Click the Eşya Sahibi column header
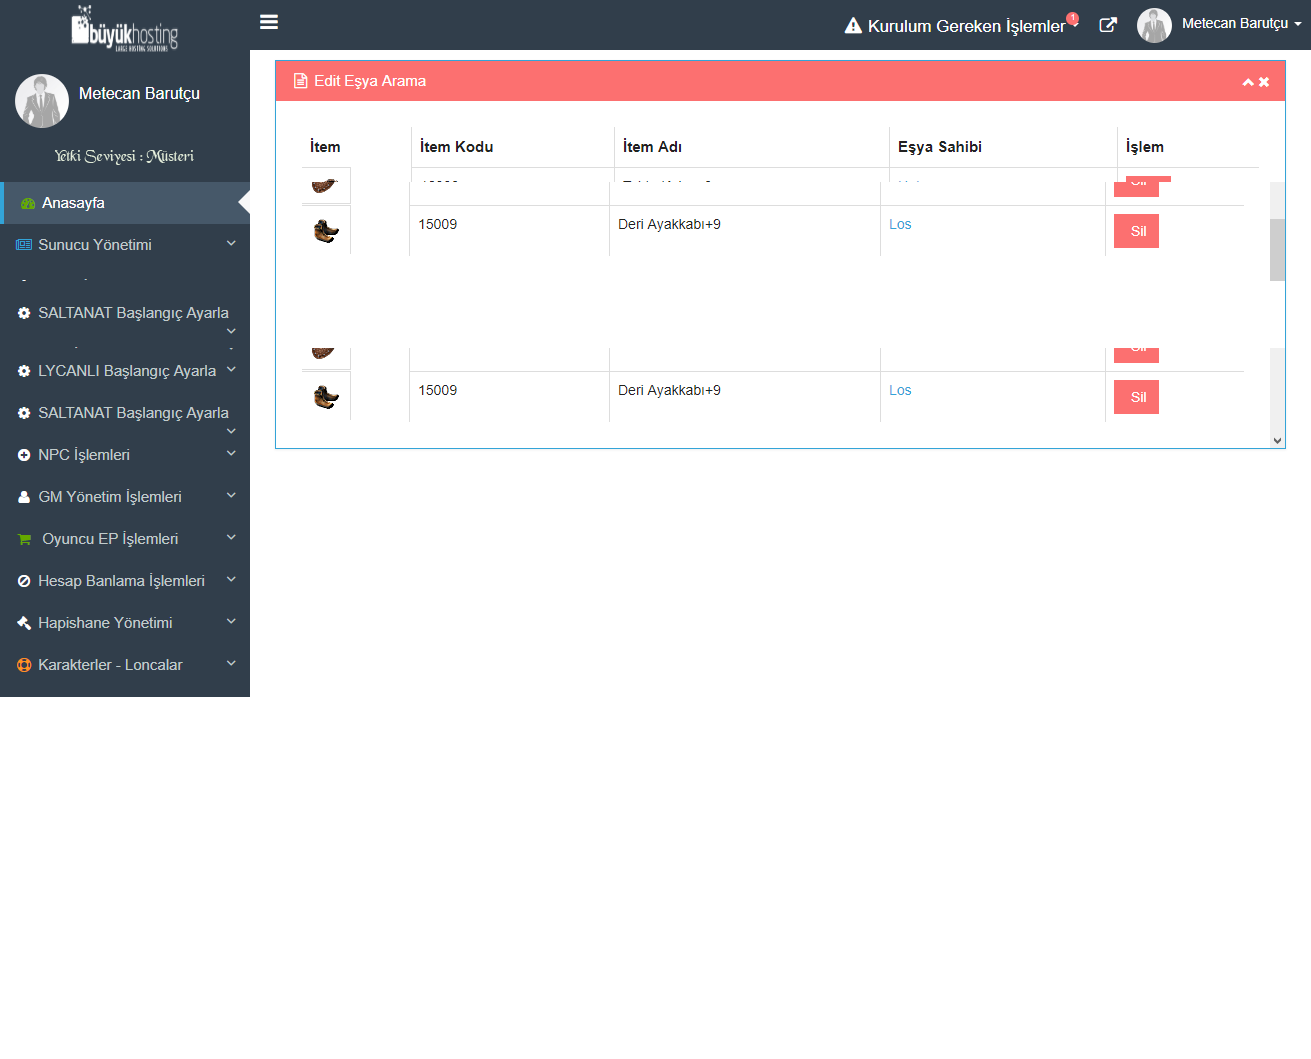This screenshot has width=1311, height=1059. click(940, 147)
